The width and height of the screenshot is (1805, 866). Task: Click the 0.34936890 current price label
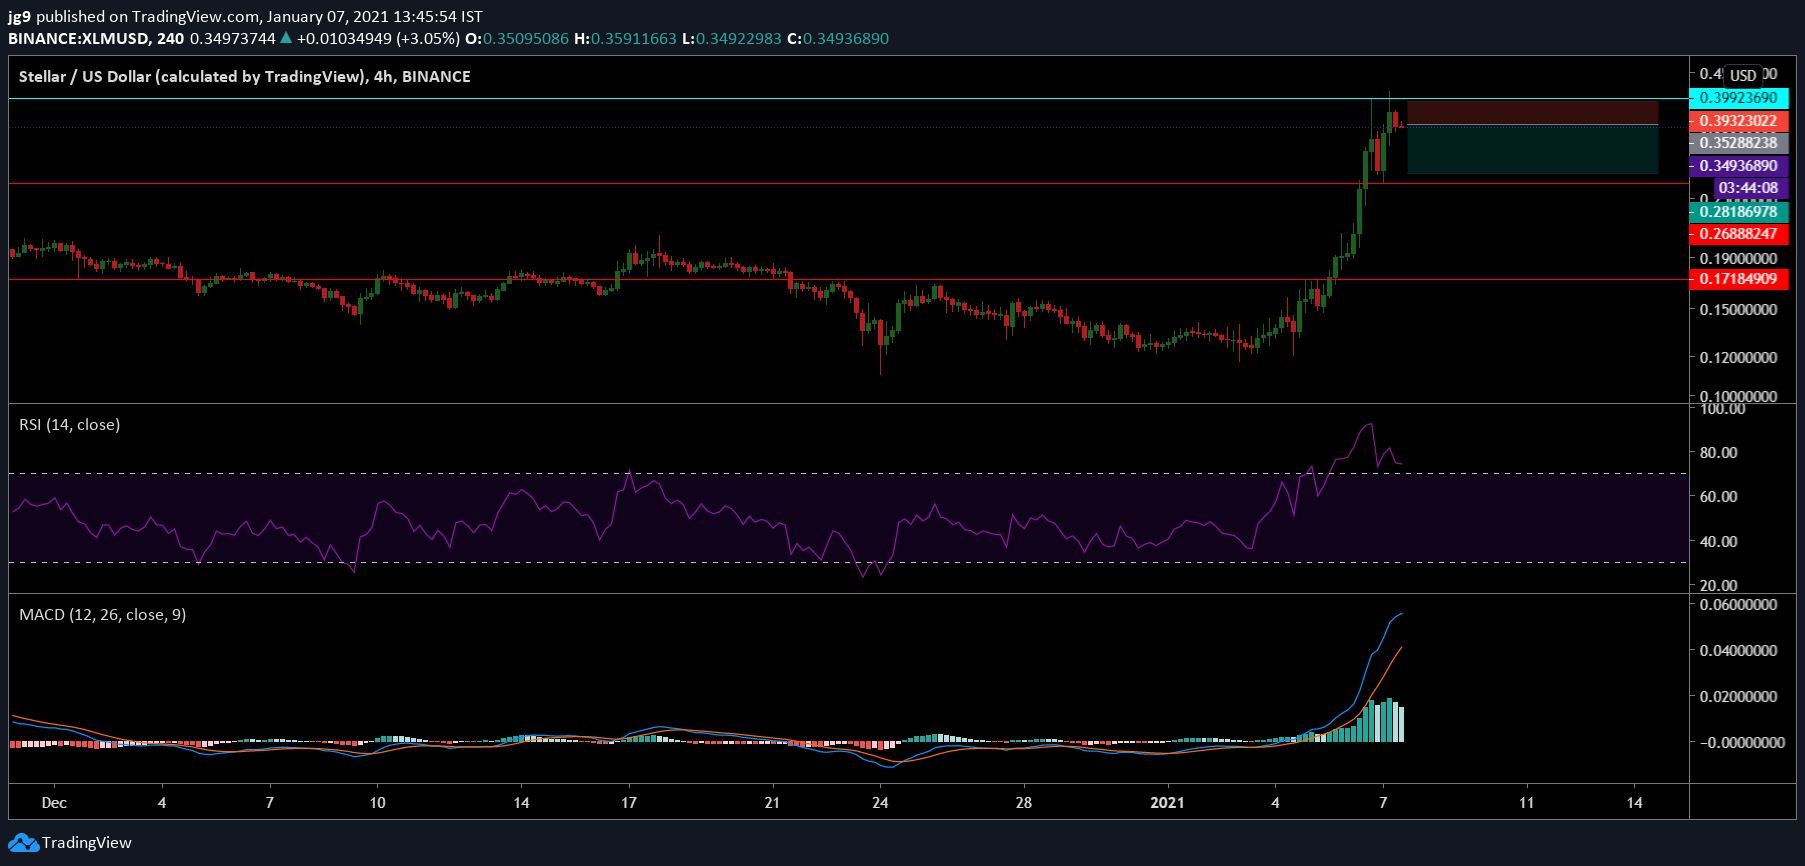(1738, 166)
